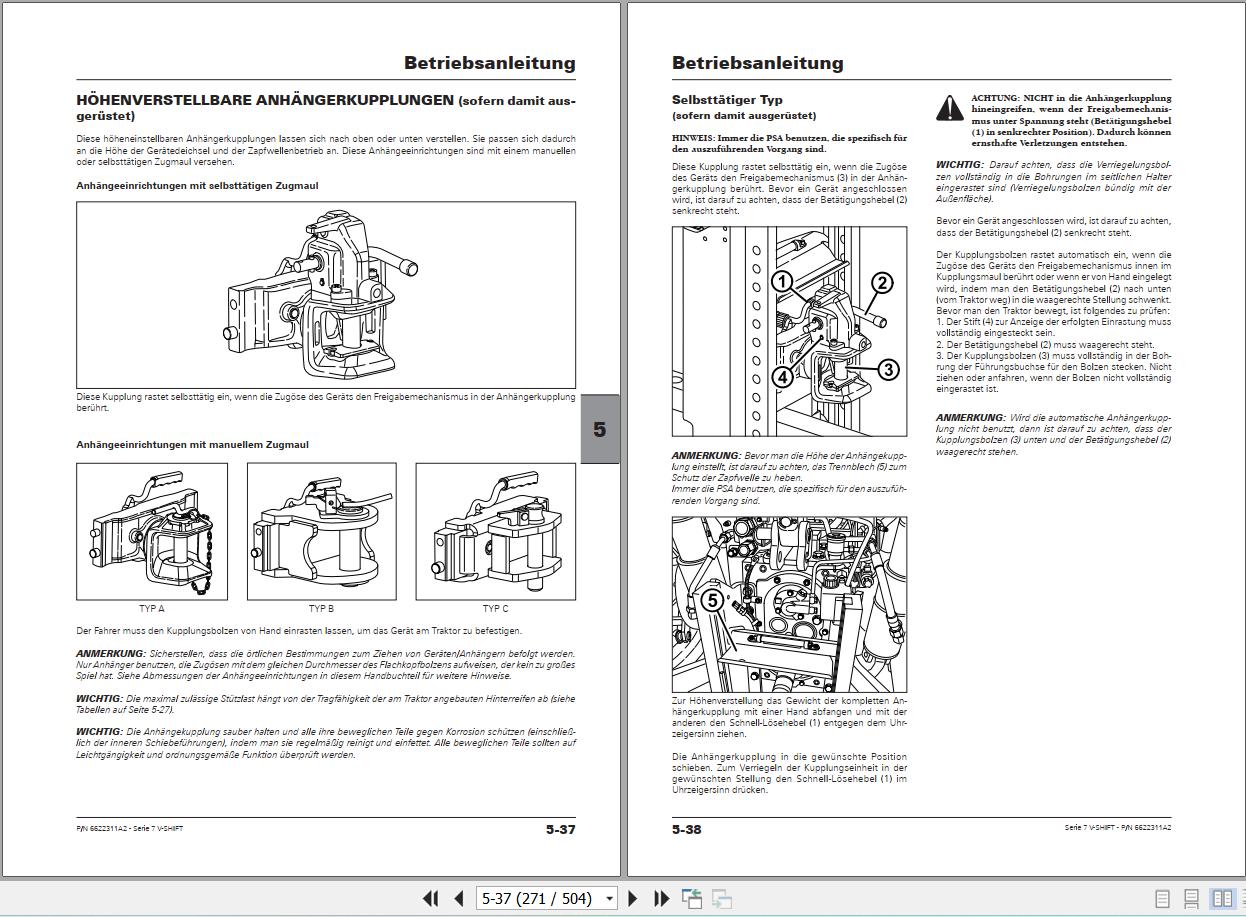Click the Betriebsanleitung header on the left page
Screen dimensions: 1246x917
tap(490, 63)
